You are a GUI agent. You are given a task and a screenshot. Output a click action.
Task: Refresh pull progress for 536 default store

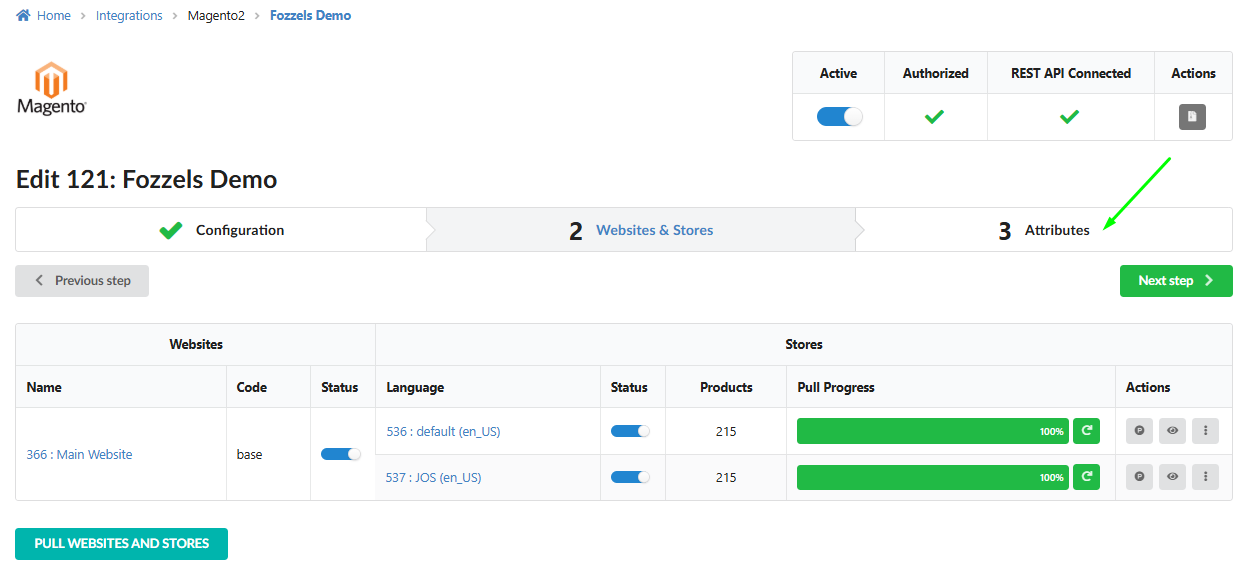(x=1086, y=431)
